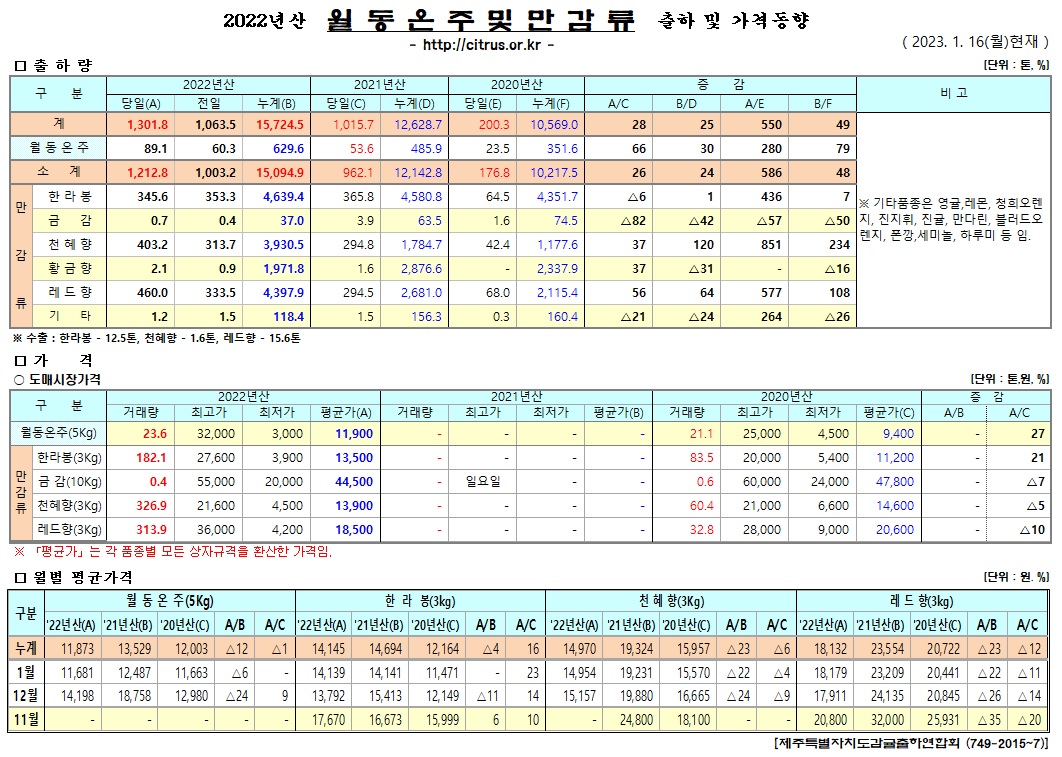This screenshot has height=757, width=1062.
Task: Select the 누계 row in monthly table
Action: [26, 650]
